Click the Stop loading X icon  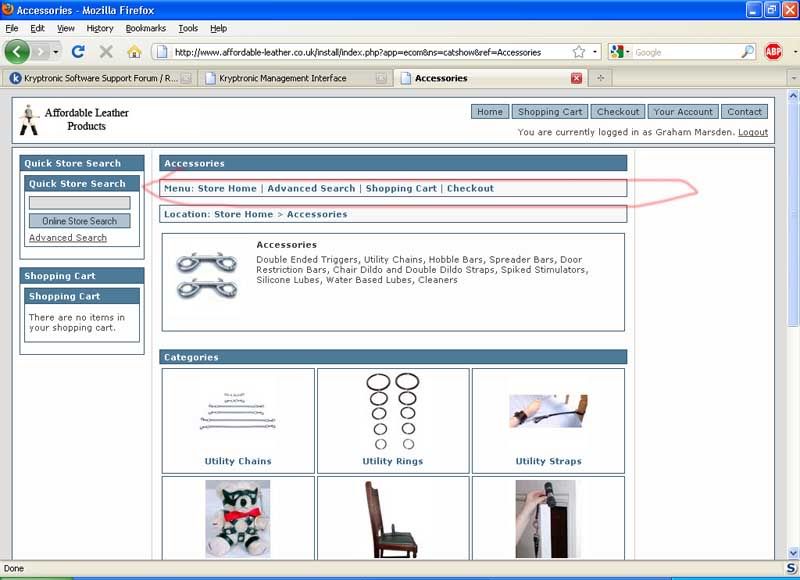coord(106,52)
